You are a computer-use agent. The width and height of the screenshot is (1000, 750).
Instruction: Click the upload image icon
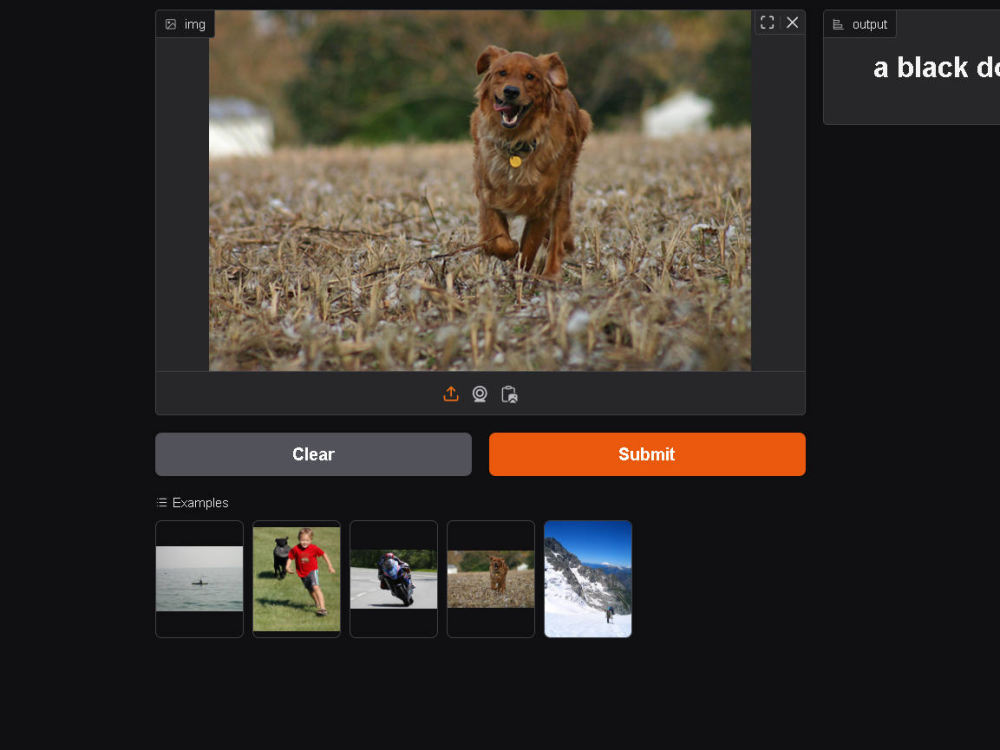click(x=450, y=394)
